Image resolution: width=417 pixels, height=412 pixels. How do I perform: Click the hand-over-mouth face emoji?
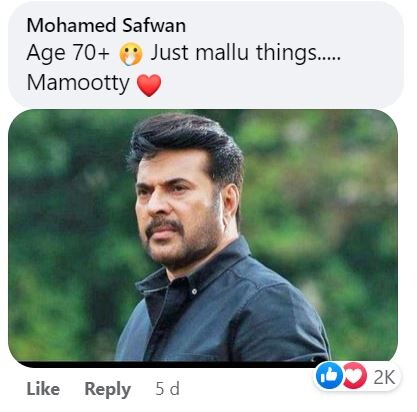[131, 54]
